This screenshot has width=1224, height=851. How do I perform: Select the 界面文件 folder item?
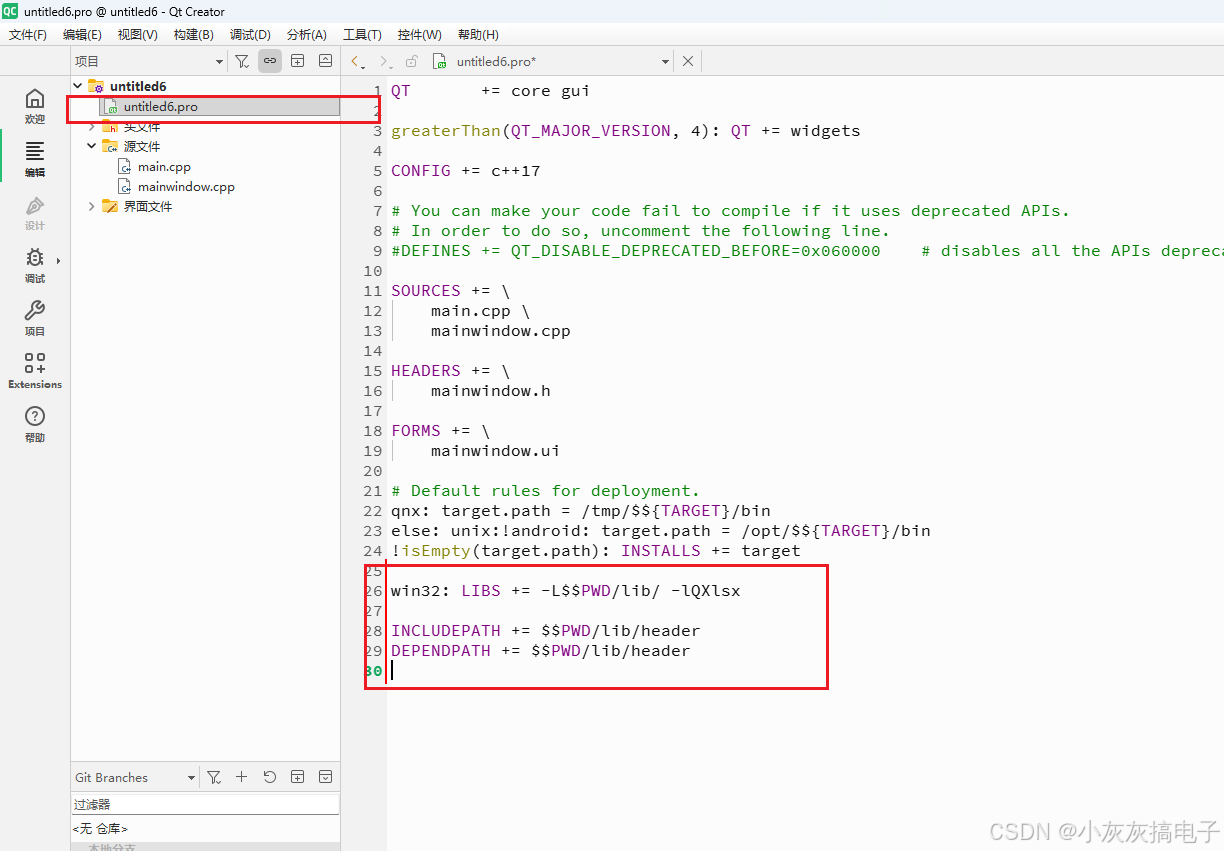pos(148,206)
